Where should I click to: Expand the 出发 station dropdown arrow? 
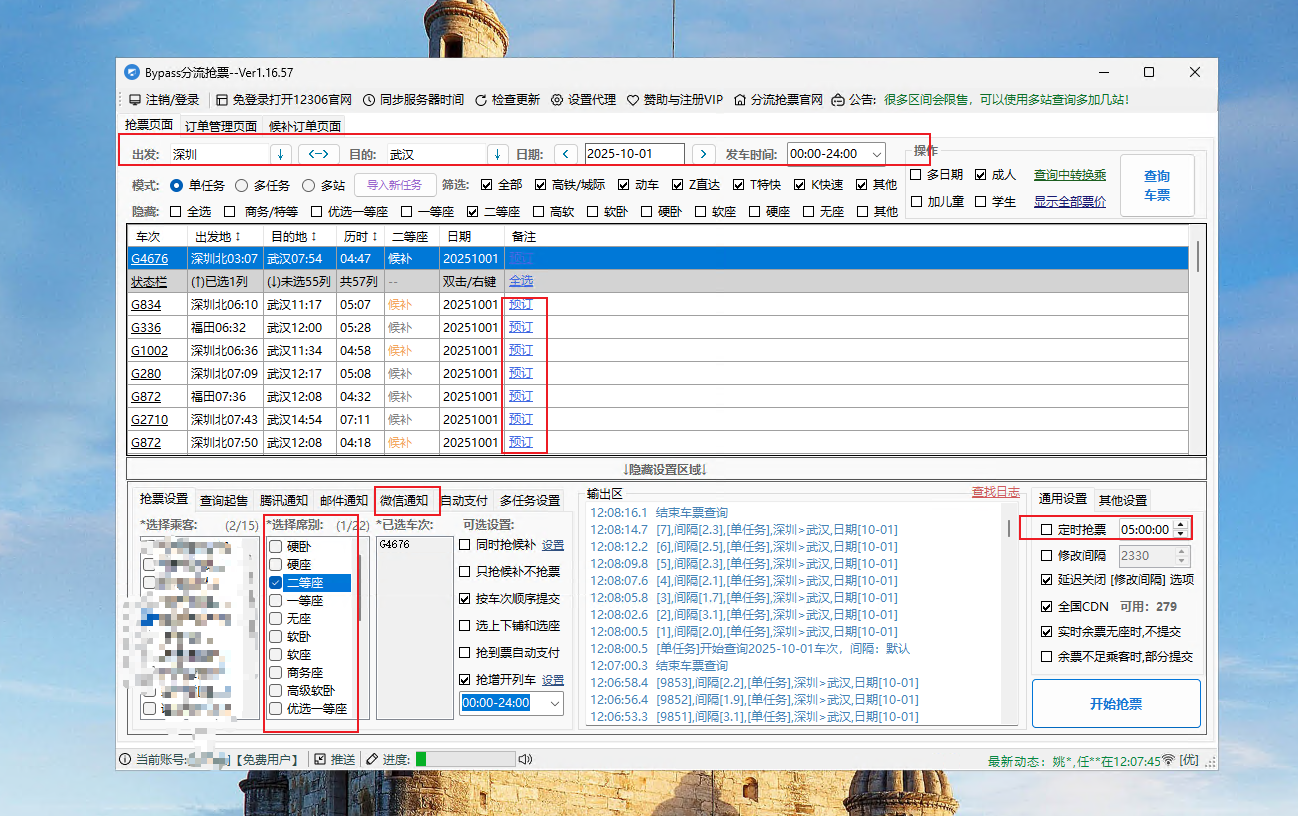pyautogui.click(x=281, y=154)
